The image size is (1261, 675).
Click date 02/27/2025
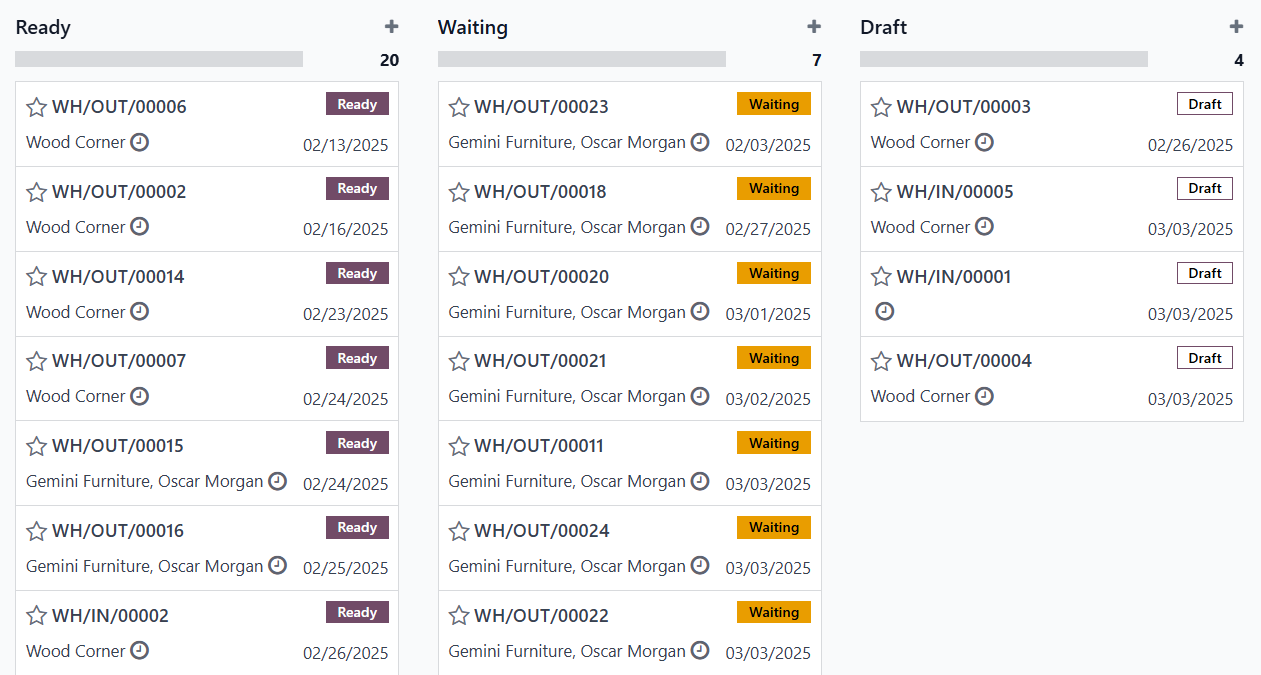tap(768, 230)
